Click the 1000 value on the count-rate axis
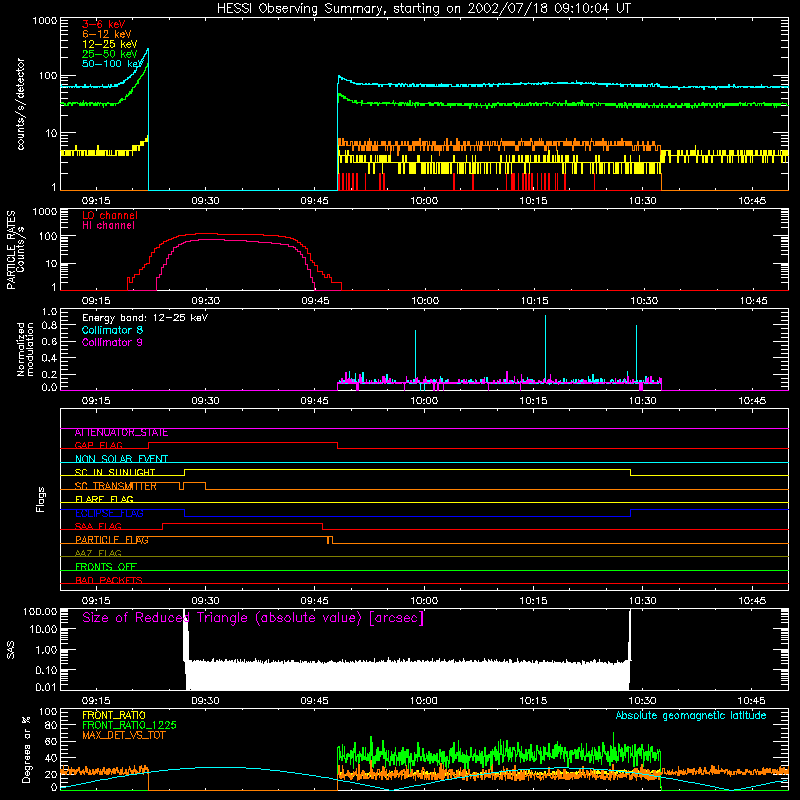Viewport: 800px width, 800px height. click(44, 21)
